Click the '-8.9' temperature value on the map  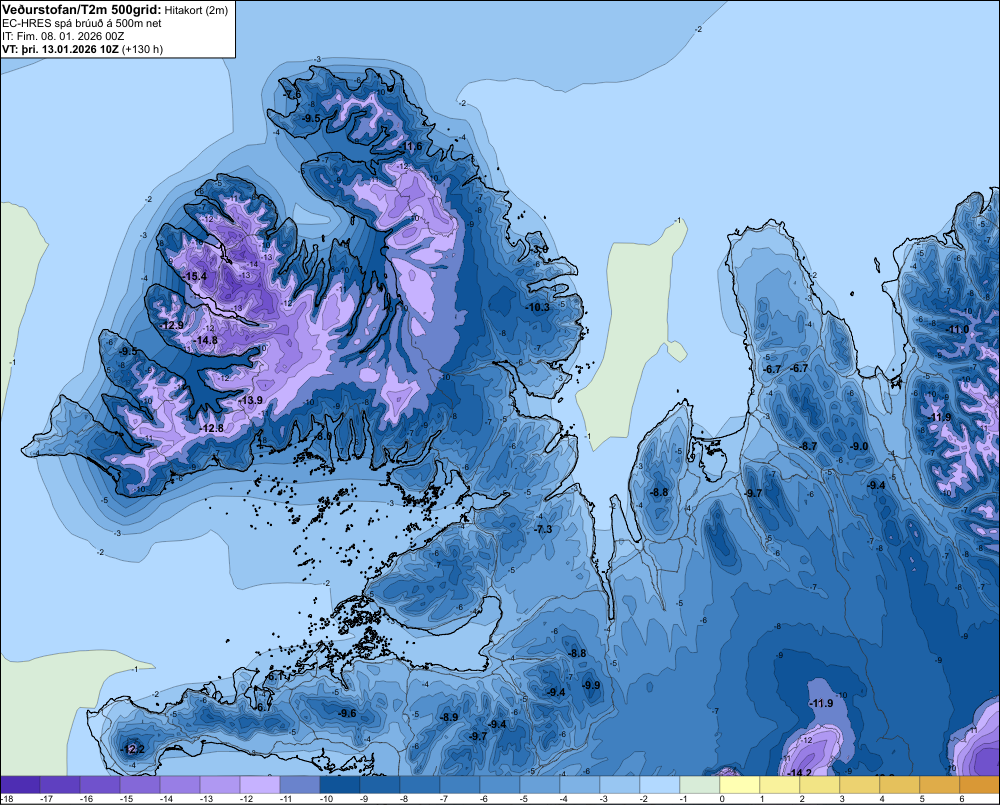click(449, 717)
